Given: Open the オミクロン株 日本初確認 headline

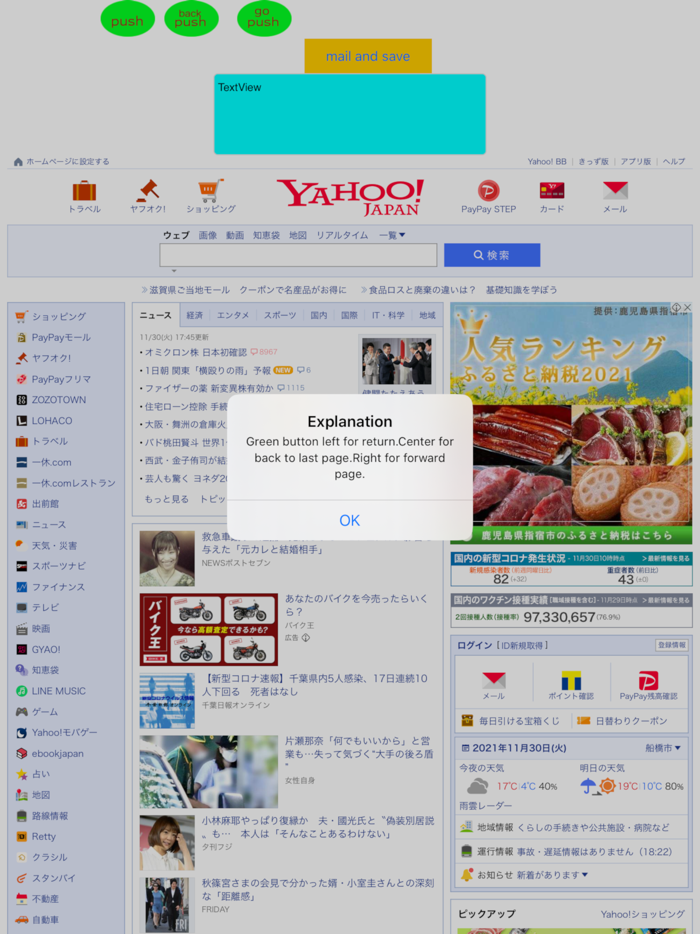Looking at the screenshot, I should click(196, 352).
